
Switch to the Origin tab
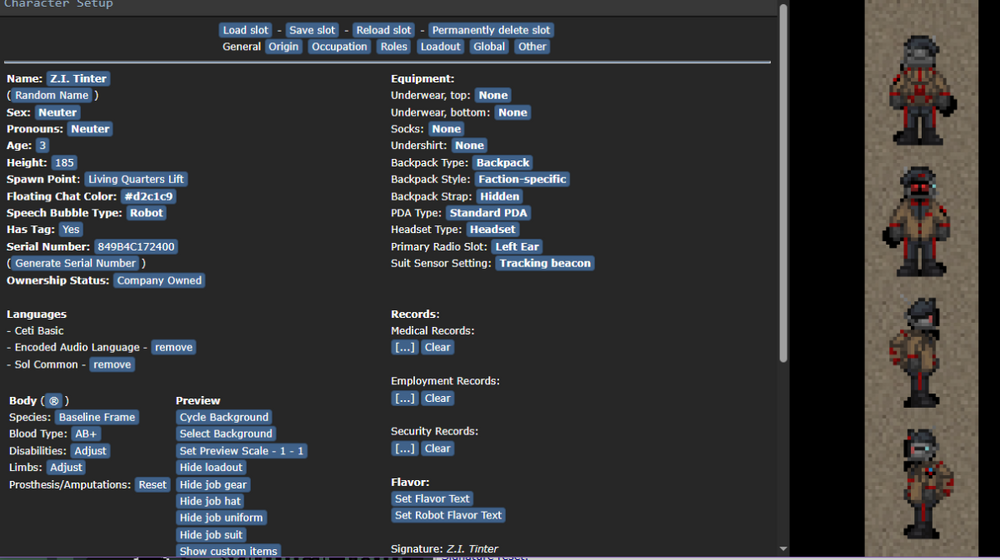[283, 46]
